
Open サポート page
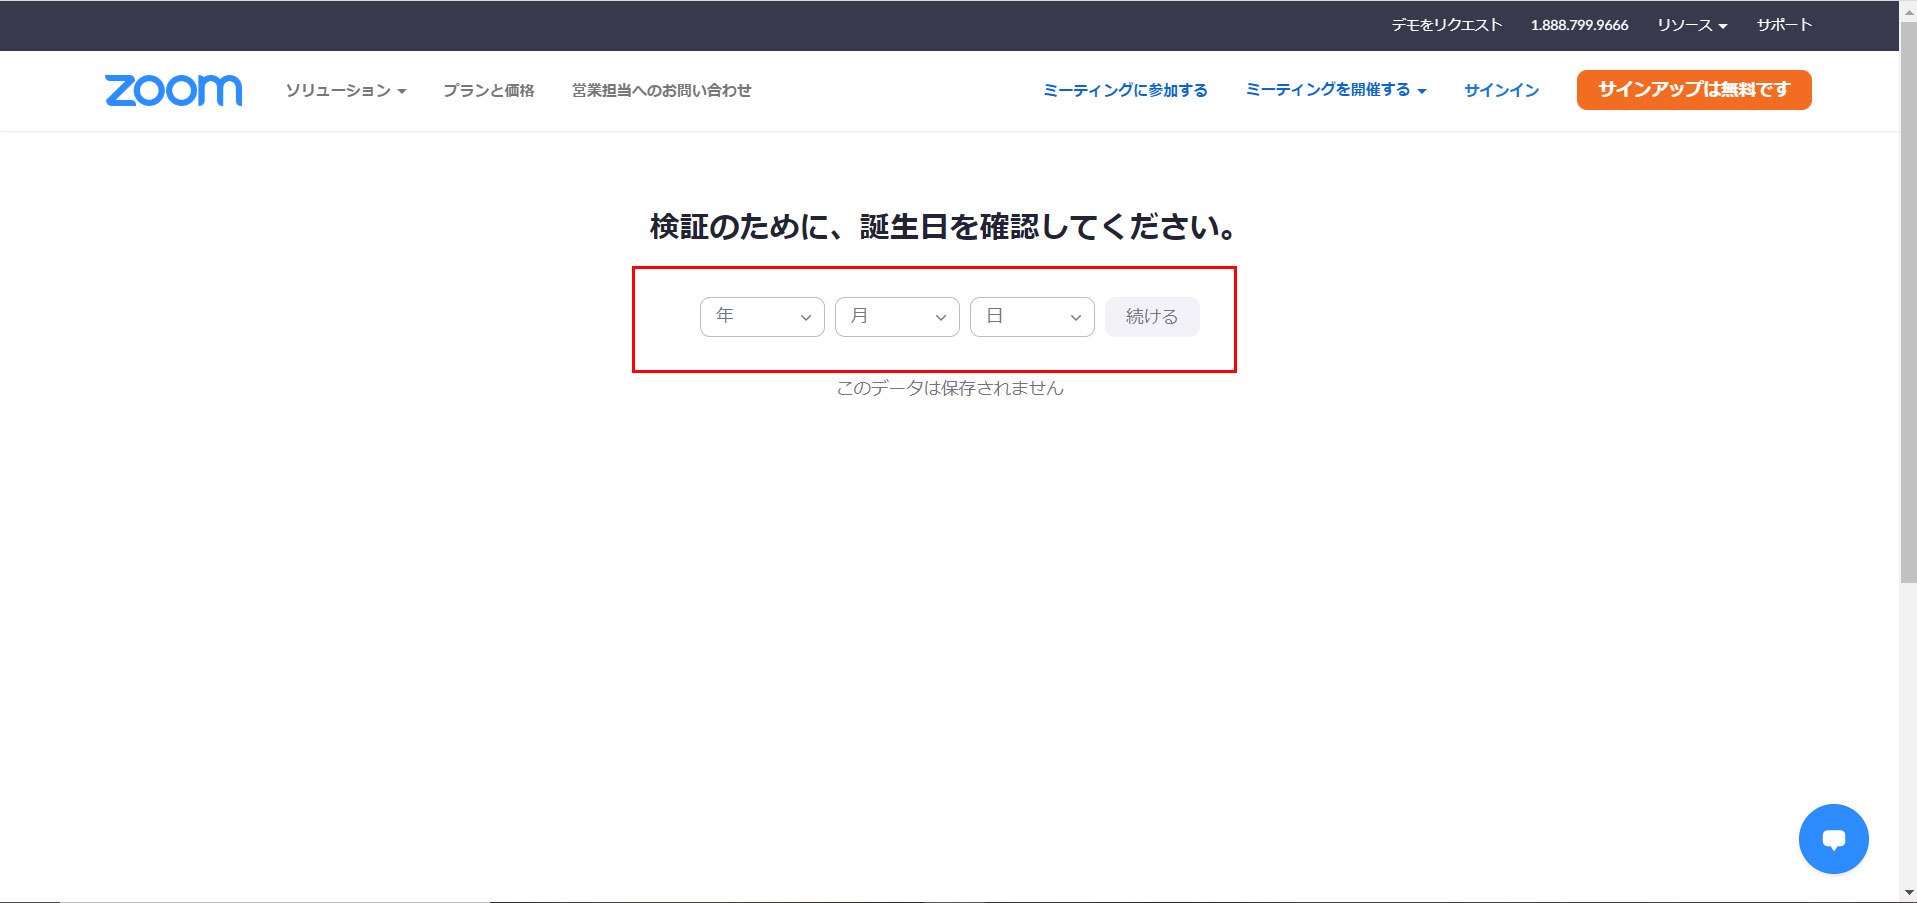pos(1785,25)
